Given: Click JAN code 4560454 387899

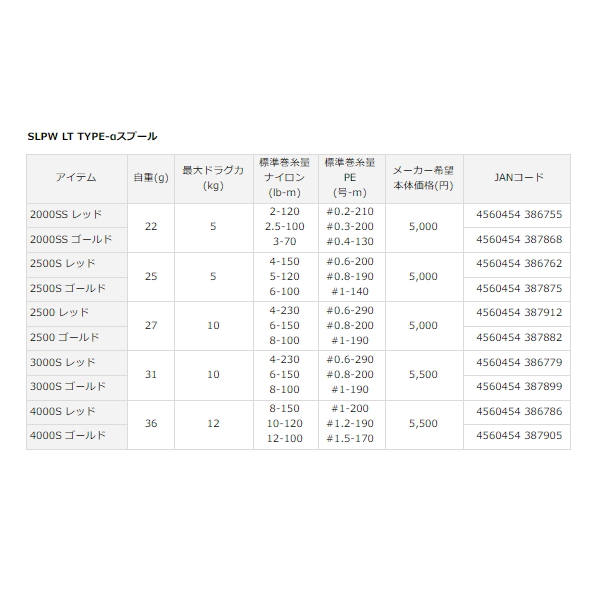Looking at the screenshot, I should click(x=519, y=386).
